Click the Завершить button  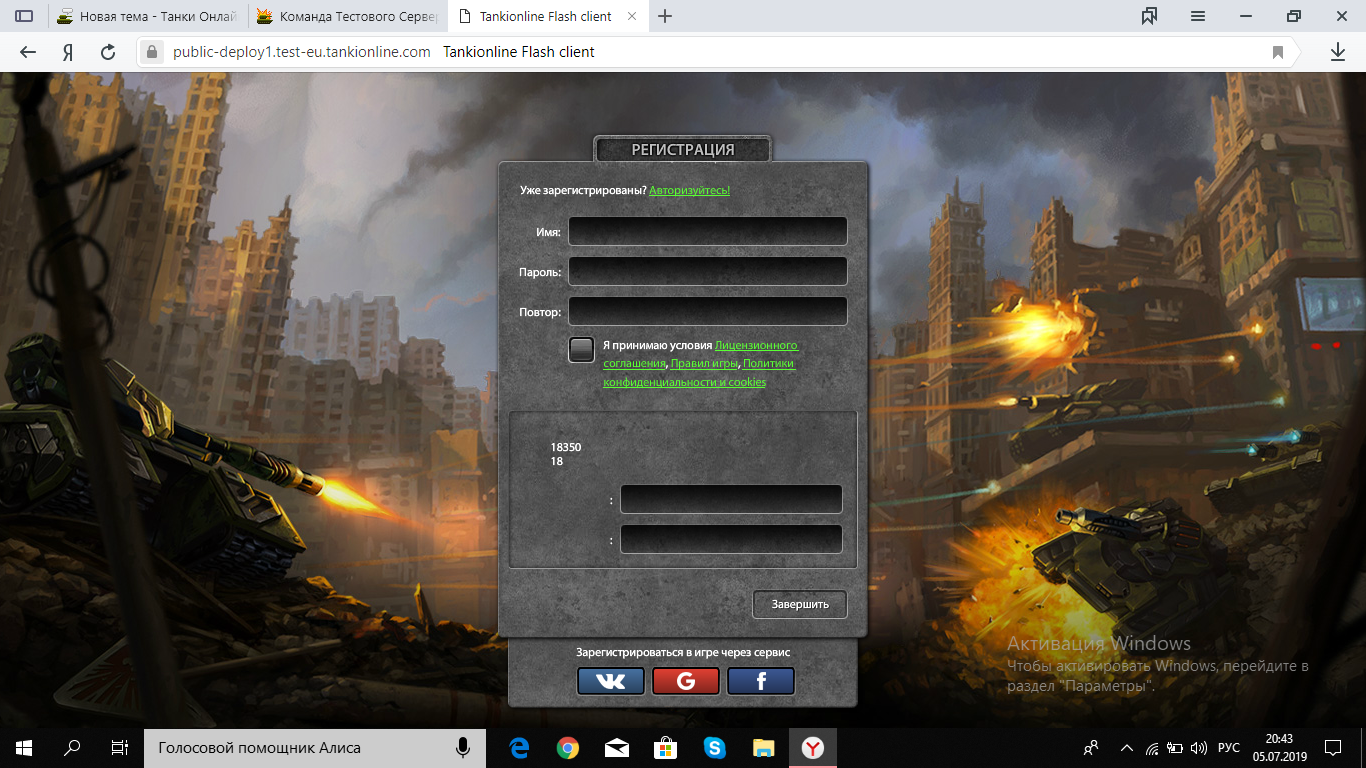point(800,604)
